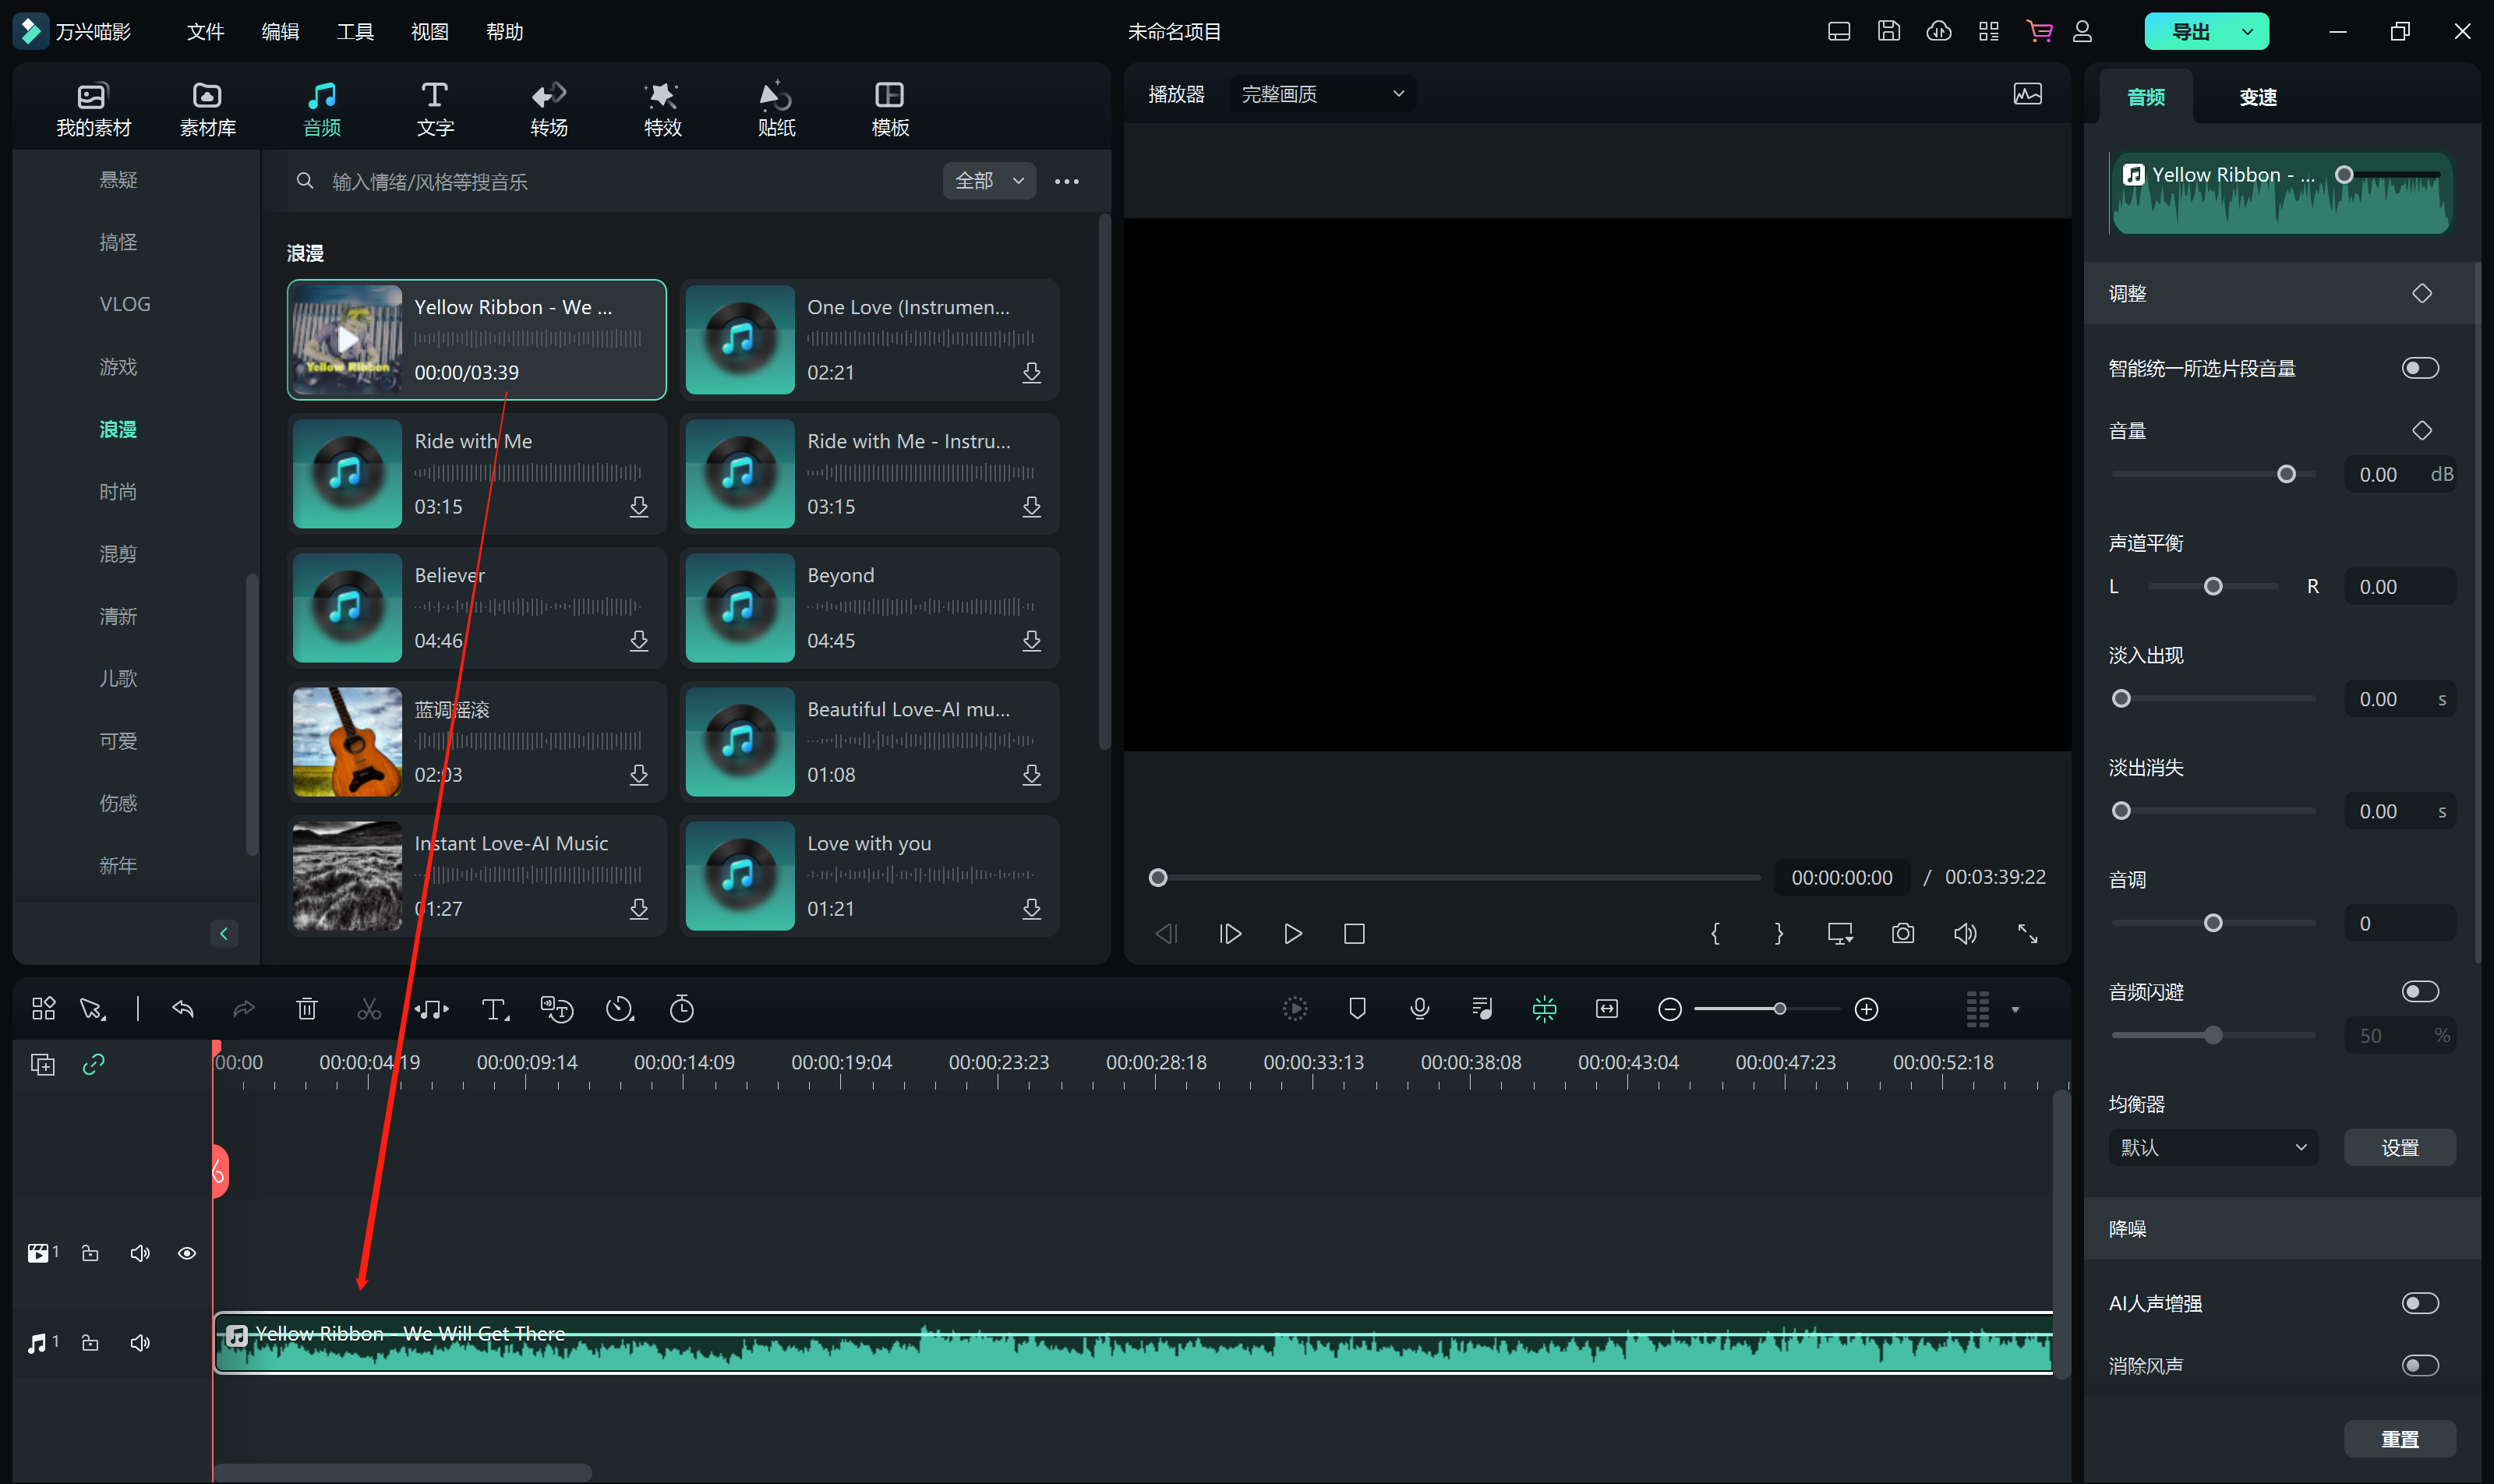The width and height of the screenshot is (2494, 1484).
Task: Click the undo arrow in timeline toolbar
Action: (182, 1009)
